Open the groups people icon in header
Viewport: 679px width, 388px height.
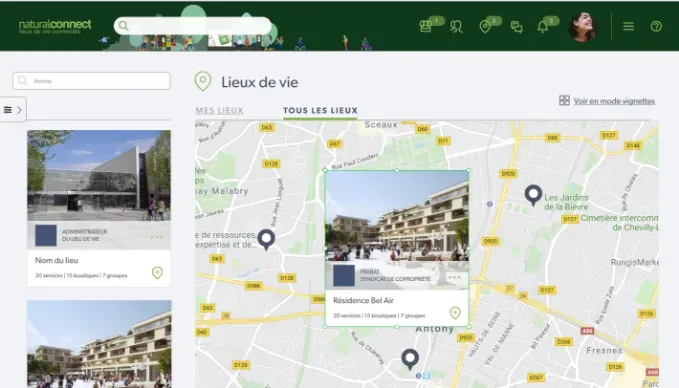[x=456, y=26]
